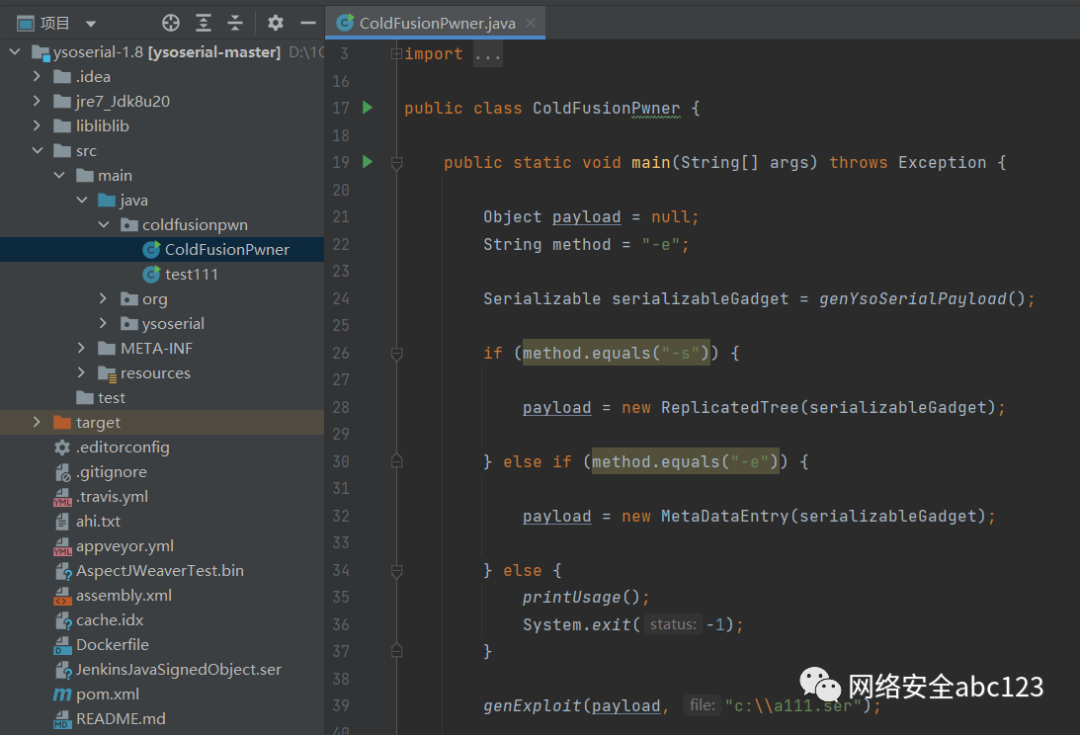
Task: Collapse the src folder
Action: tap(37, 150)
